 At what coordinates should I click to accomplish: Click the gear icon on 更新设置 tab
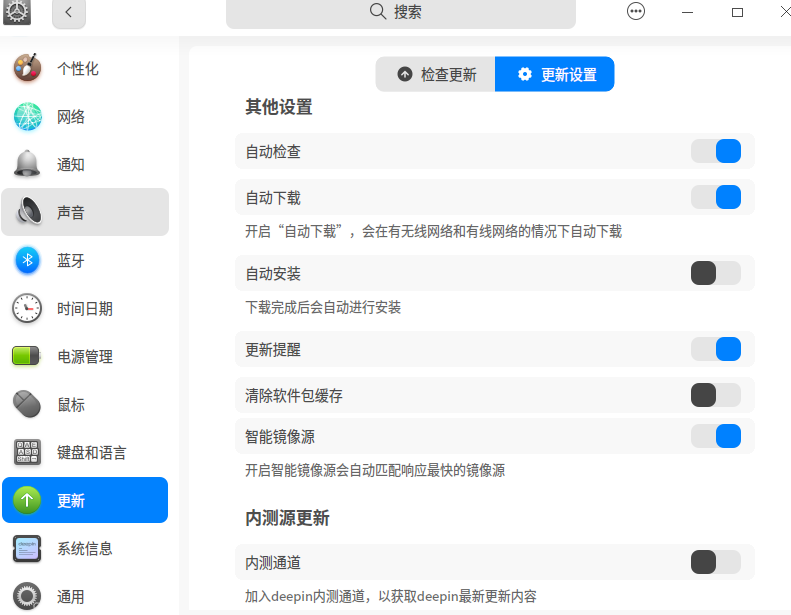pyautogui.click(x=525, y=74)
